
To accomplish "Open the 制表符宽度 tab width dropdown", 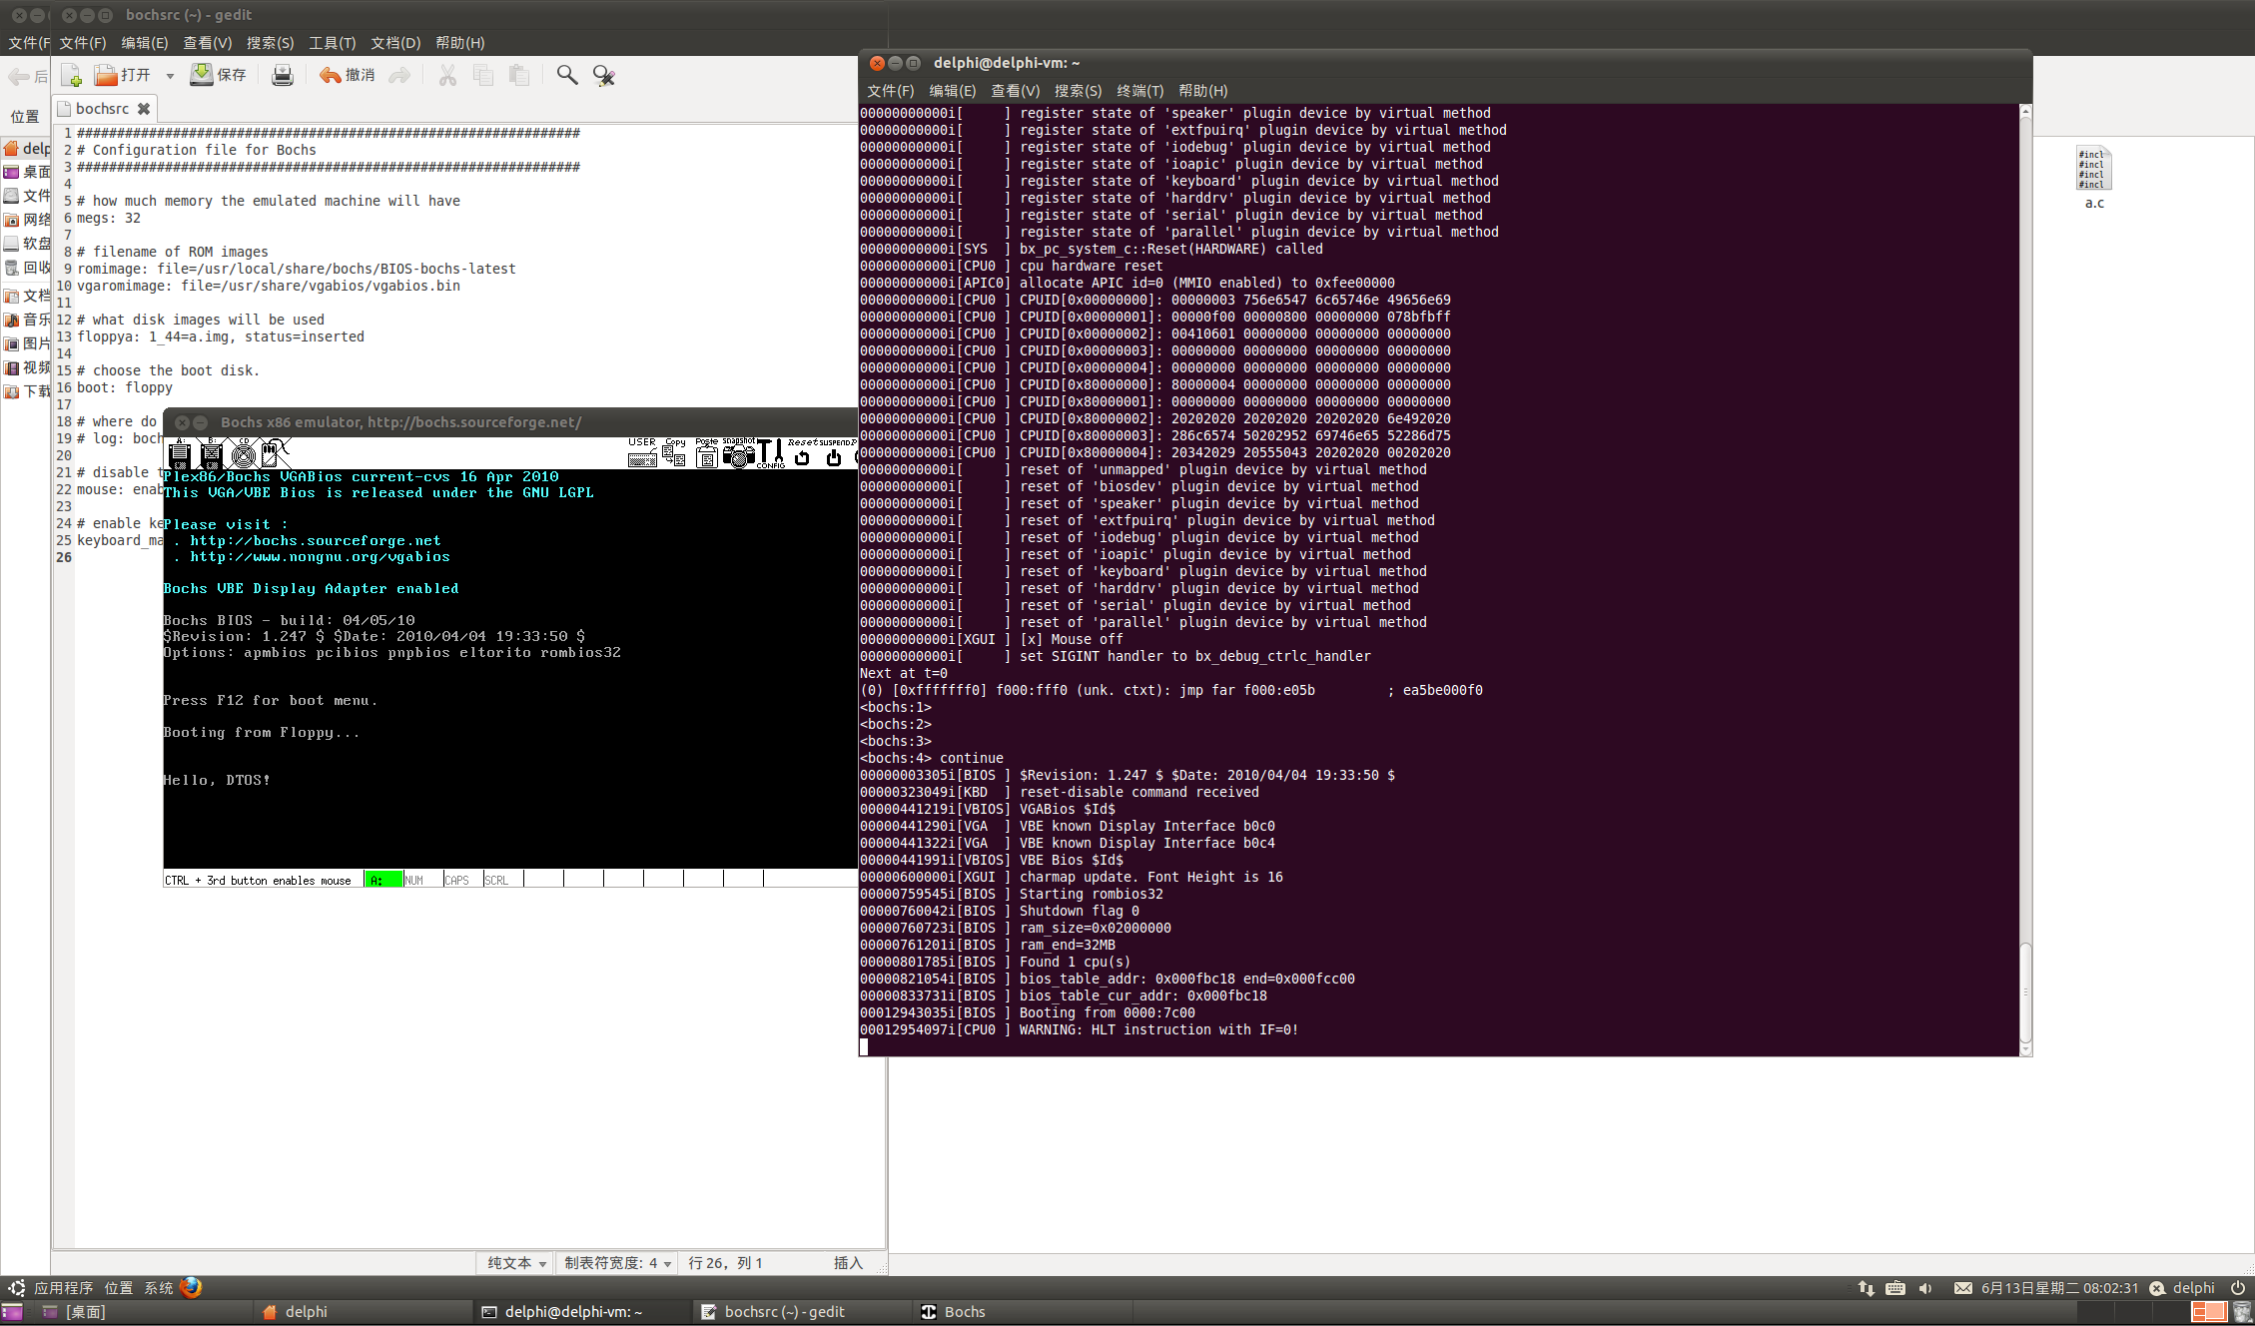I will point(617,1263).
